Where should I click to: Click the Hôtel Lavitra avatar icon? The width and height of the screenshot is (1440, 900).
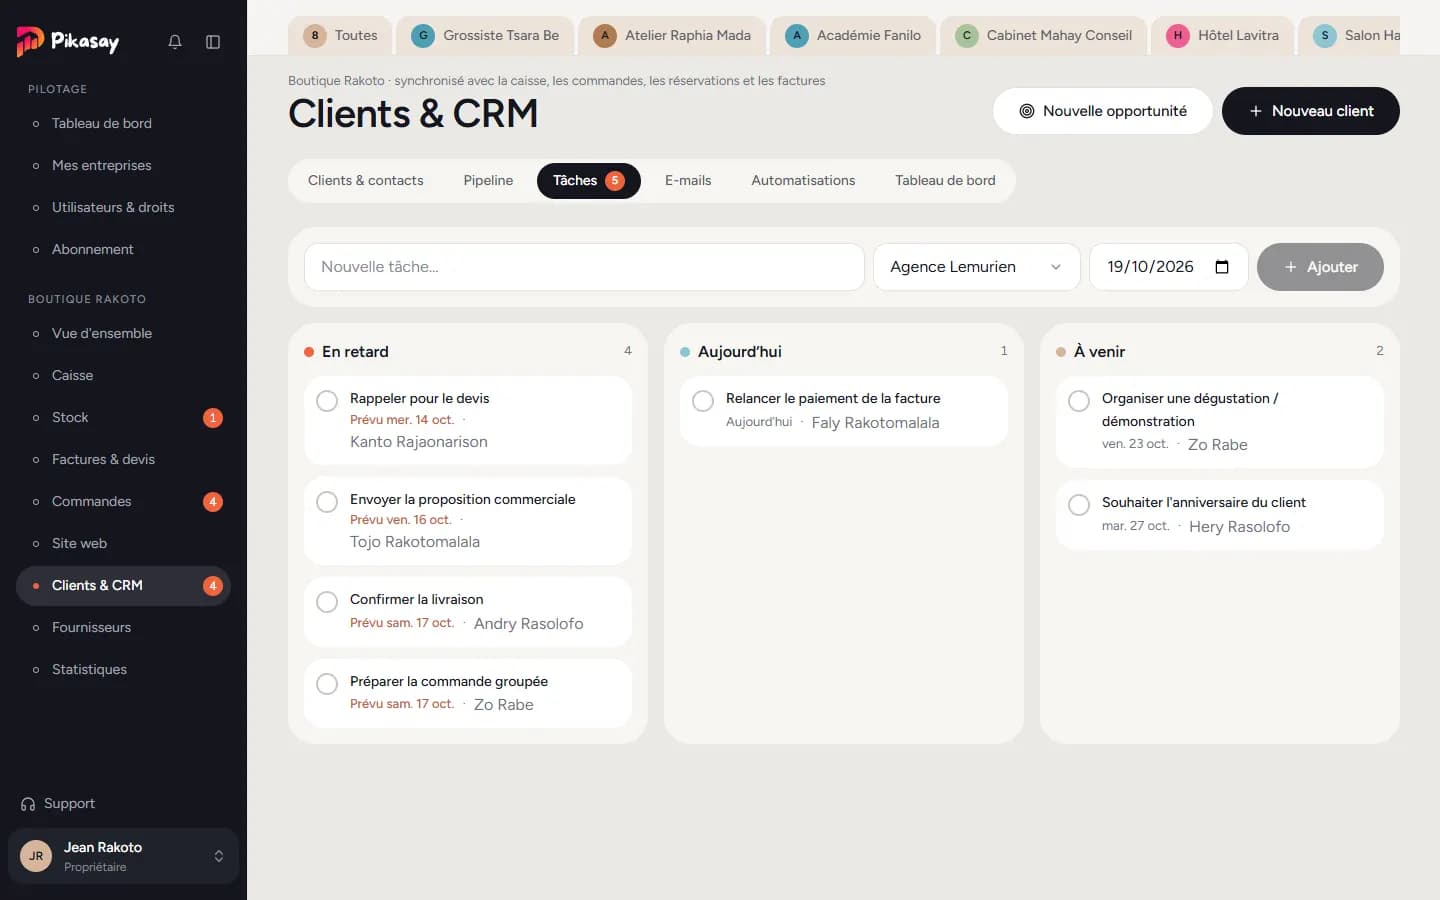(x=1178, y=36)
